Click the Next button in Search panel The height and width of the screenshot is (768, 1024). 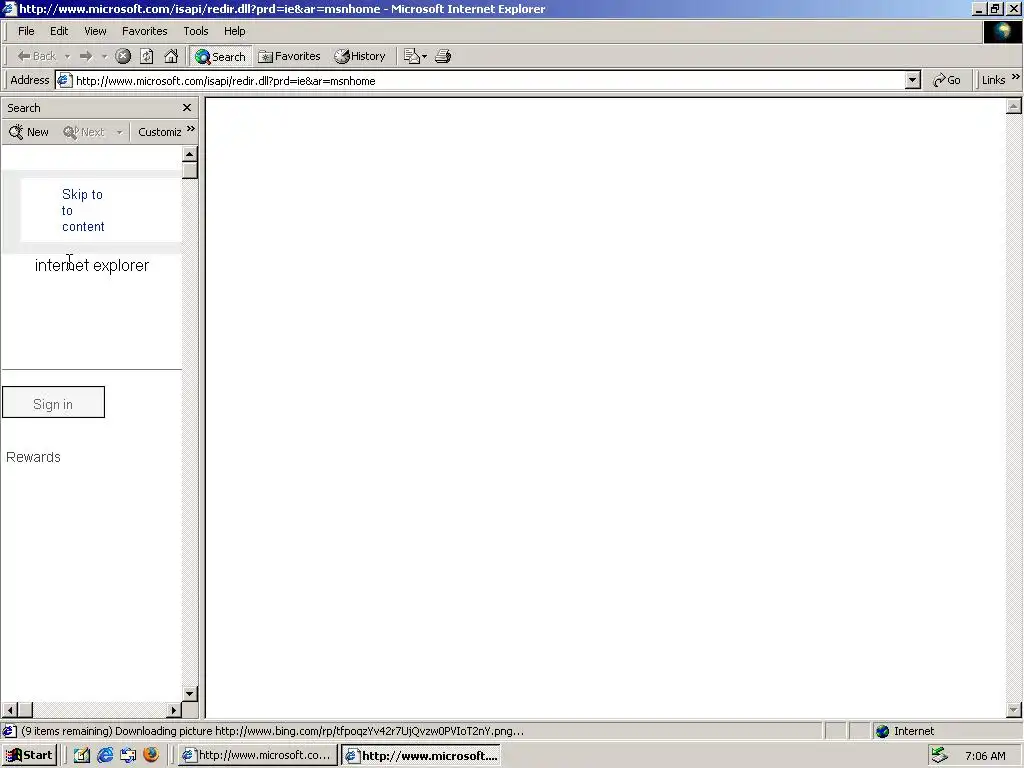pyautogui.click(x=84, y=132)
